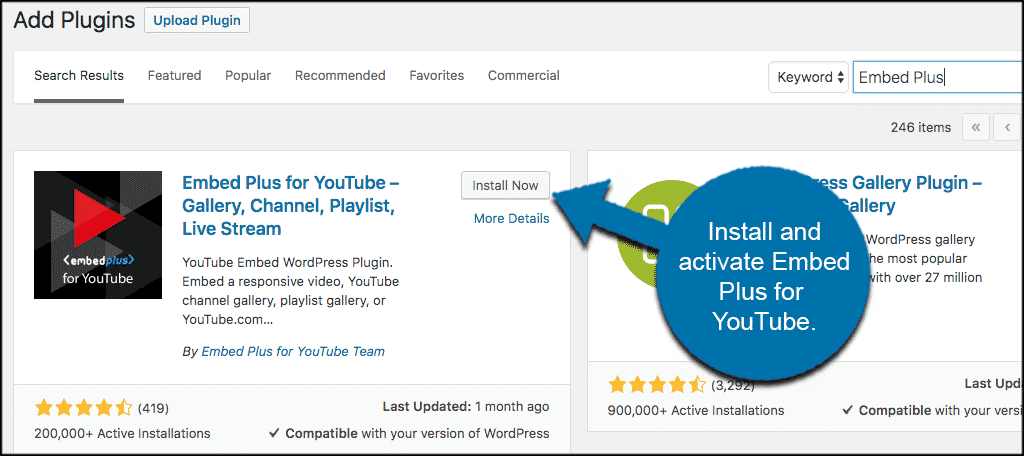Open Embed Plus for YouTube Team author link
This screenshot has height=456, width=1024.
click(293, 351)
